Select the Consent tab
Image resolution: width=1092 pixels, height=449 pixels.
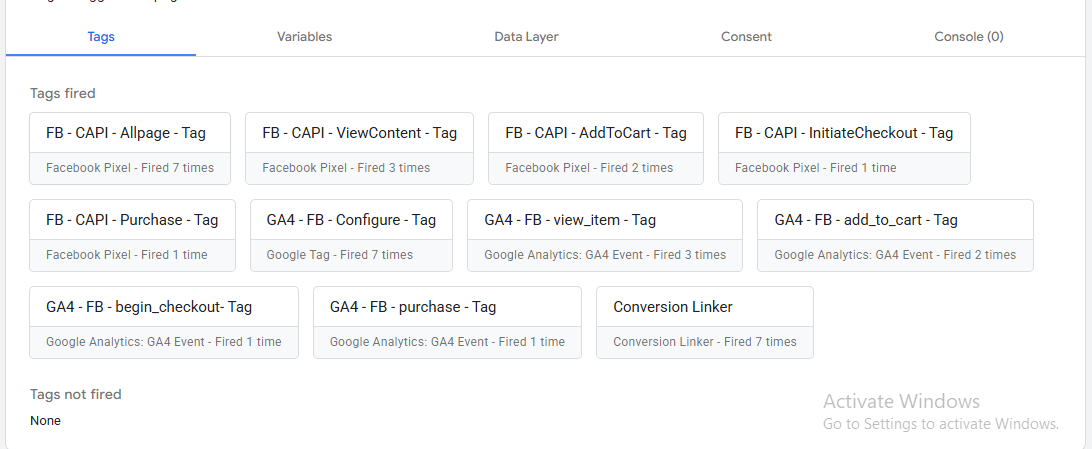pos(746,37)
